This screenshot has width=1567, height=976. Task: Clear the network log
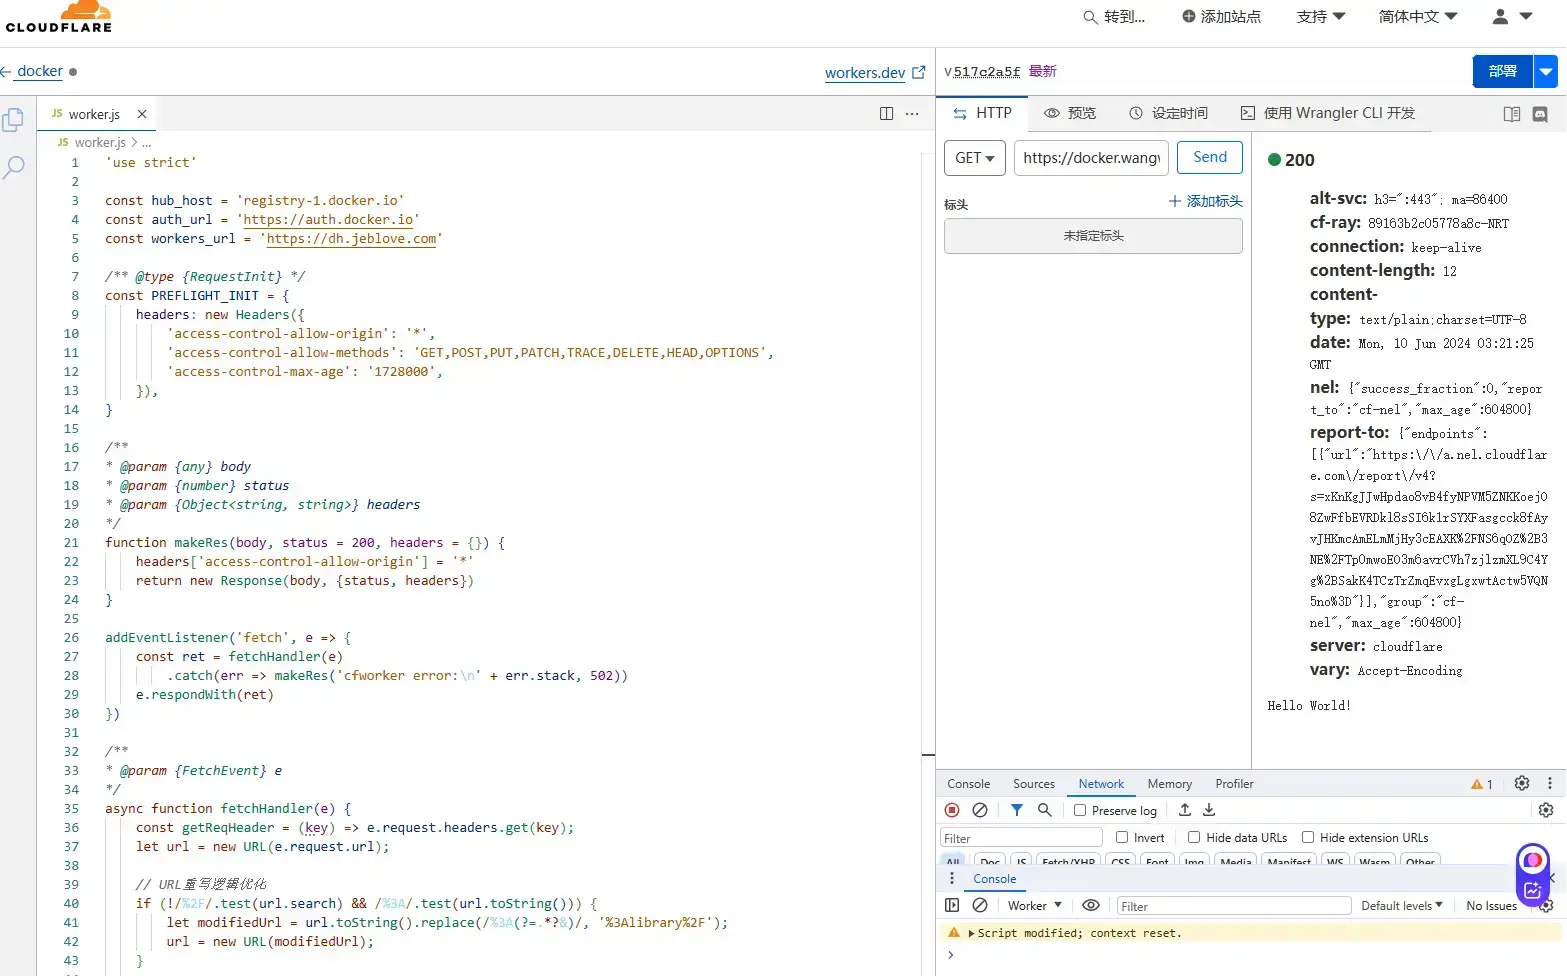[980, 810]
